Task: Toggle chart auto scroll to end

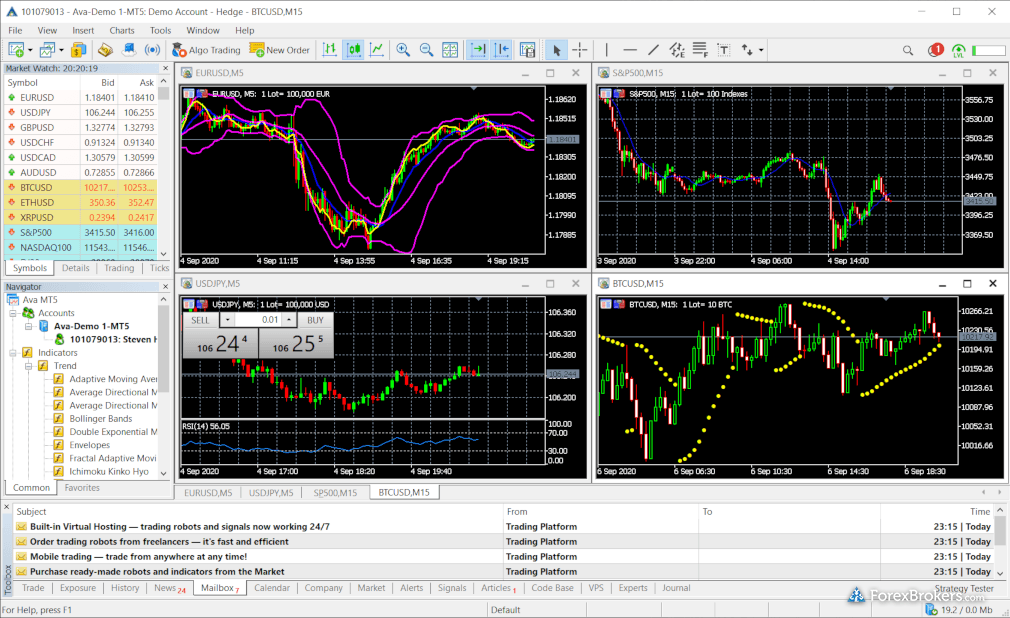Action: [x=477, y=50]
